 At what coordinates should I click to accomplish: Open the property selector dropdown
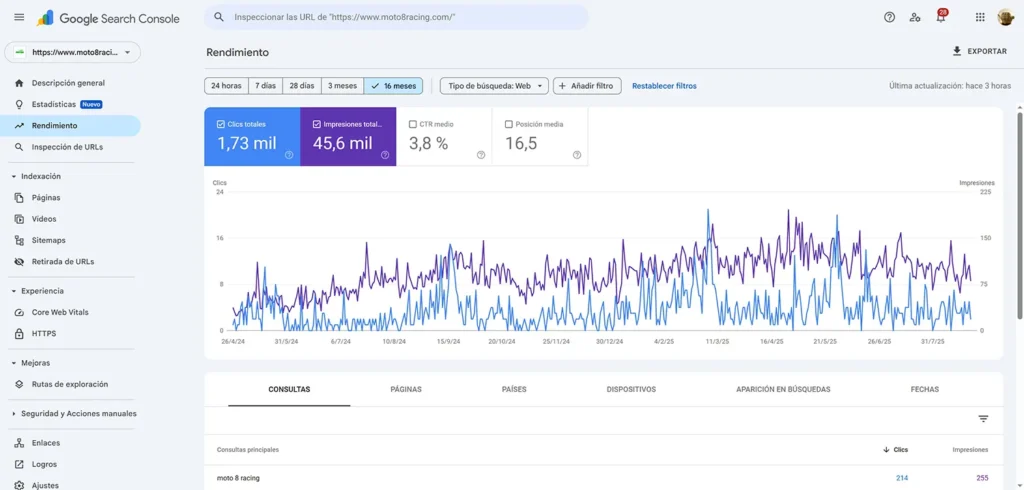(x=72, y=52)
